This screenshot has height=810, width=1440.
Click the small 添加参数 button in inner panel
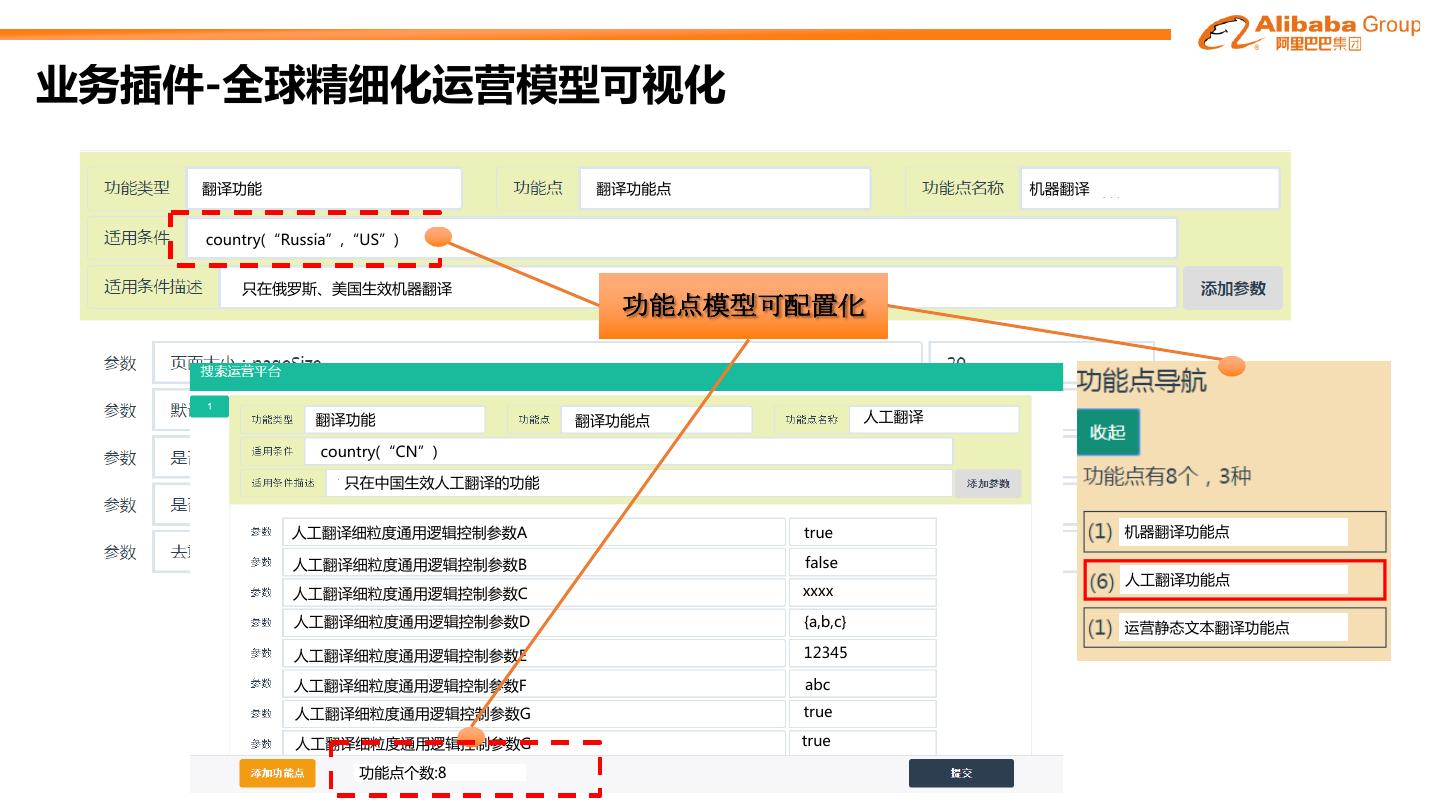[x=987, y=484]
